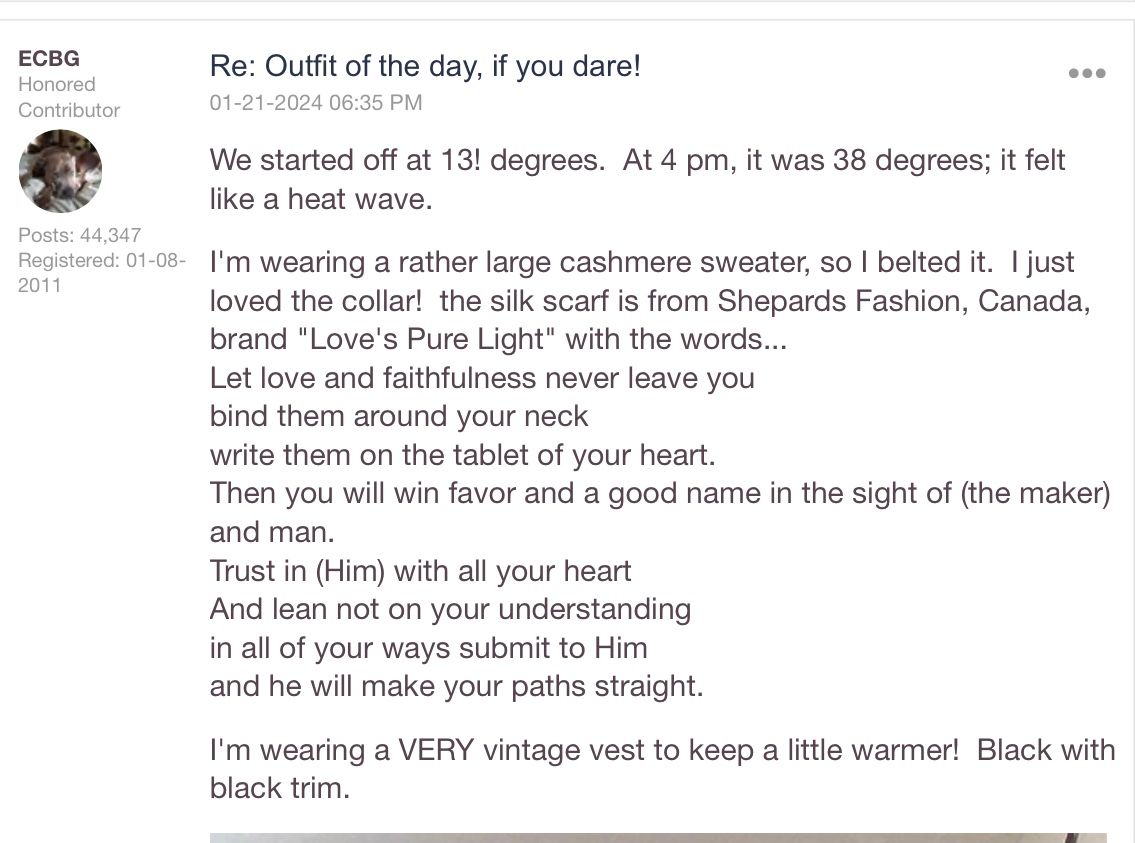1135x843 pixels.
Task: Click the ECBG profile avatar picture
Action: click(x=60, y=171)
